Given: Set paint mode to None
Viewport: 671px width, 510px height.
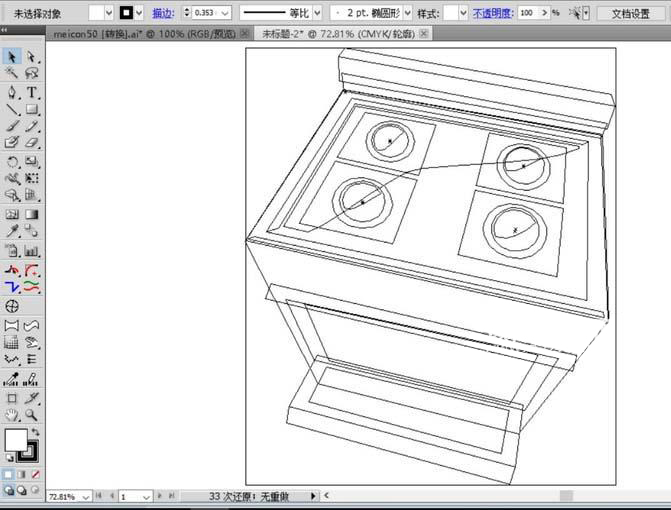Looking at the screenshot, I should click(x=36, y=474).
